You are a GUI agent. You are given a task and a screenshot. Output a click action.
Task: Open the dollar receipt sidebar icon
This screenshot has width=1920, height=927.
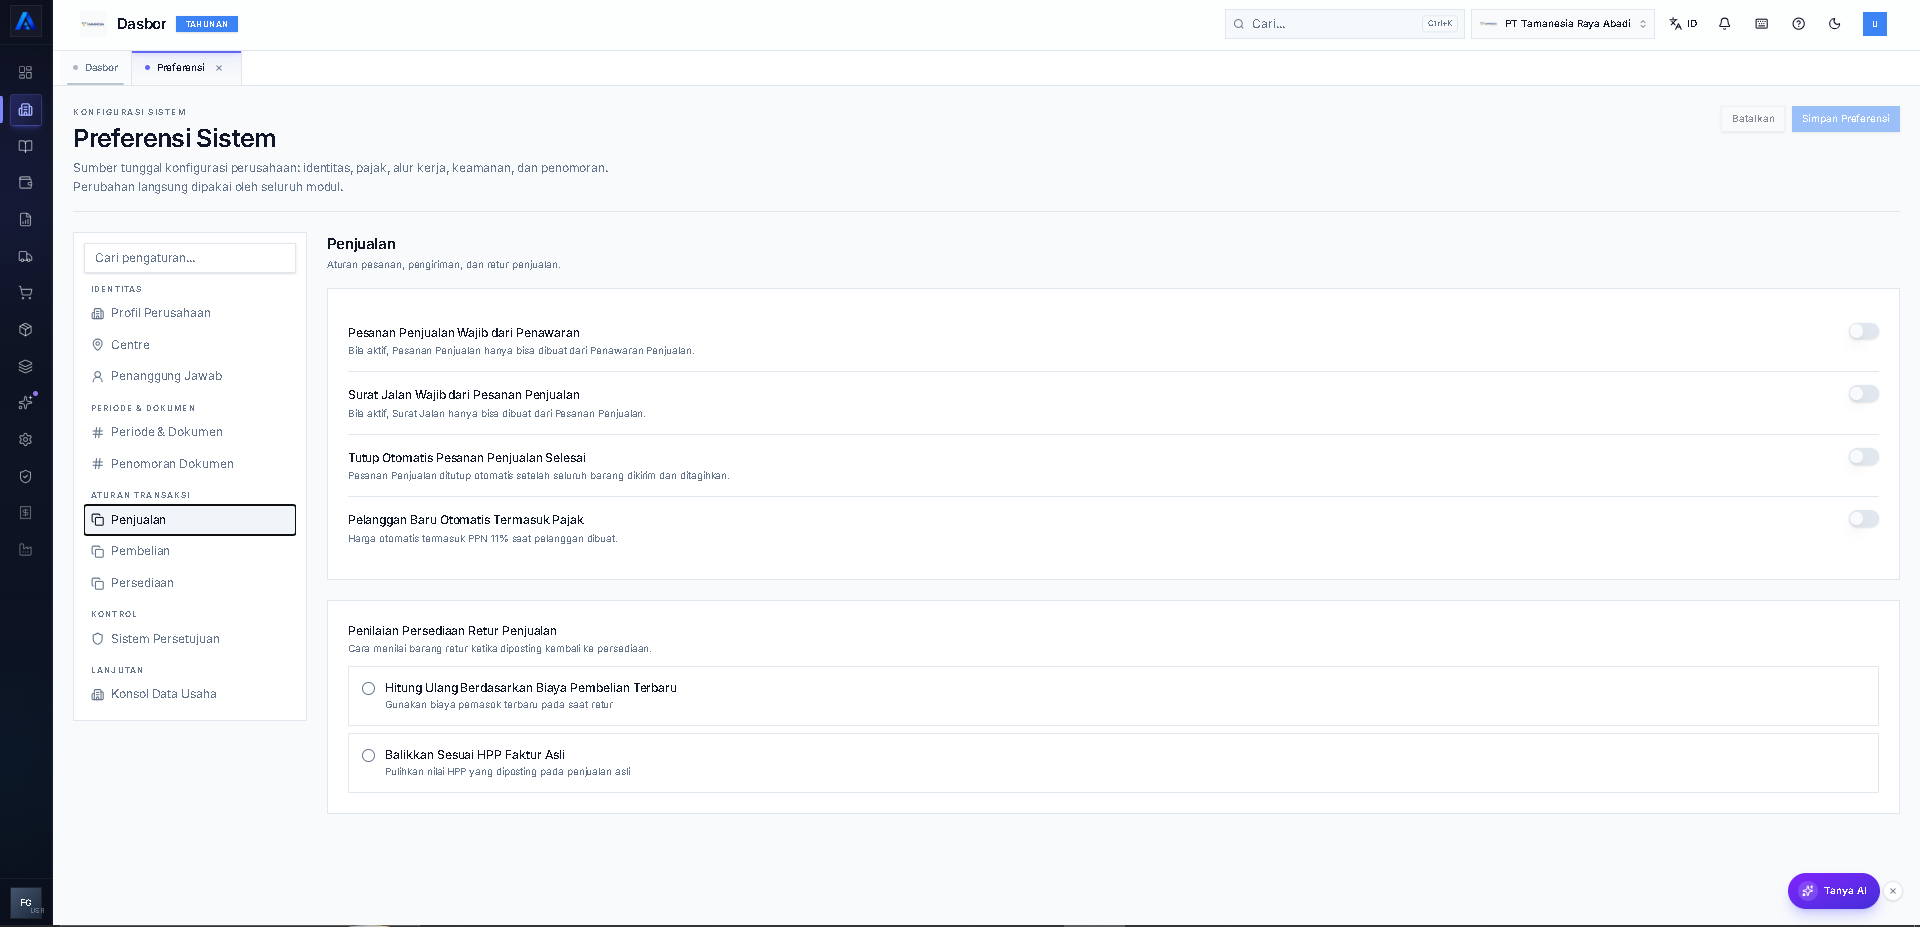tap(26, 513)
